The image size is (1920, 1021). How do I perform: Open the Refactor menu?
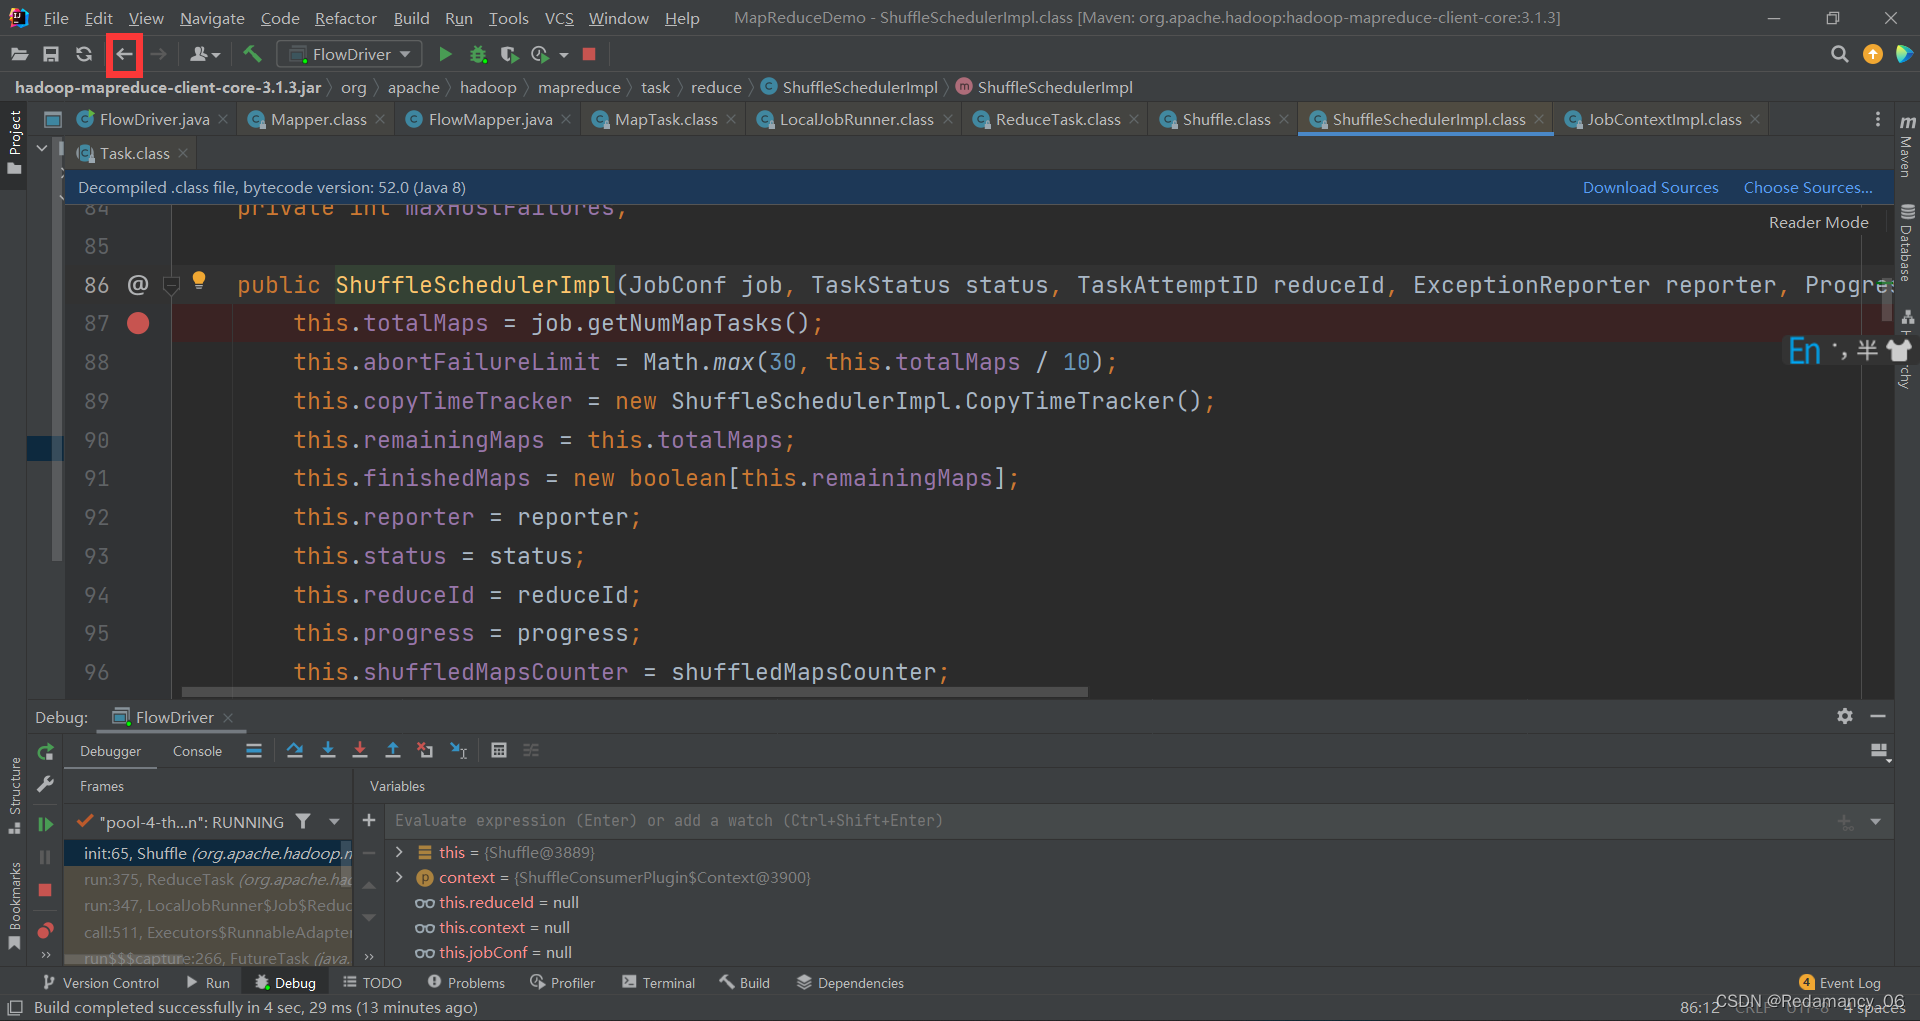pos(345,18)
